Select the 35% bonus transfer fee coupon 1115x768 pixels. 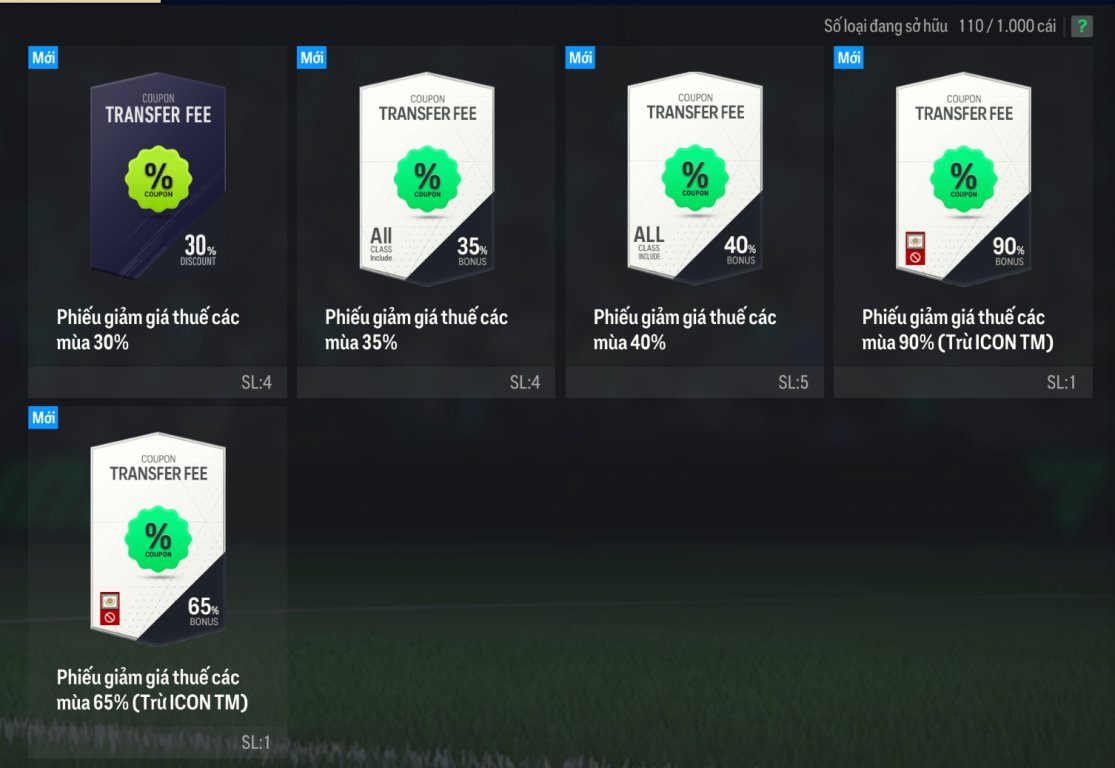tap(427, 178)
